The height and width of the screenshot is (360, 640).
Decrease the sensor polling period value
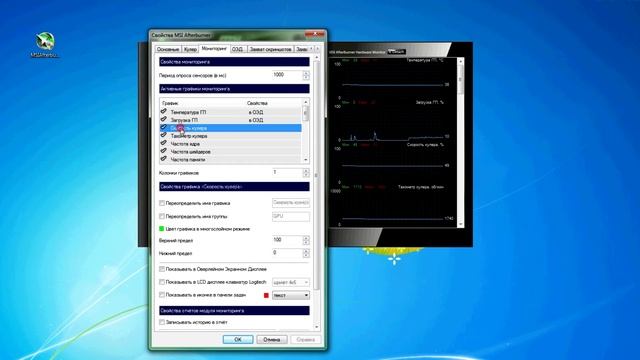[x=306, y=78]
